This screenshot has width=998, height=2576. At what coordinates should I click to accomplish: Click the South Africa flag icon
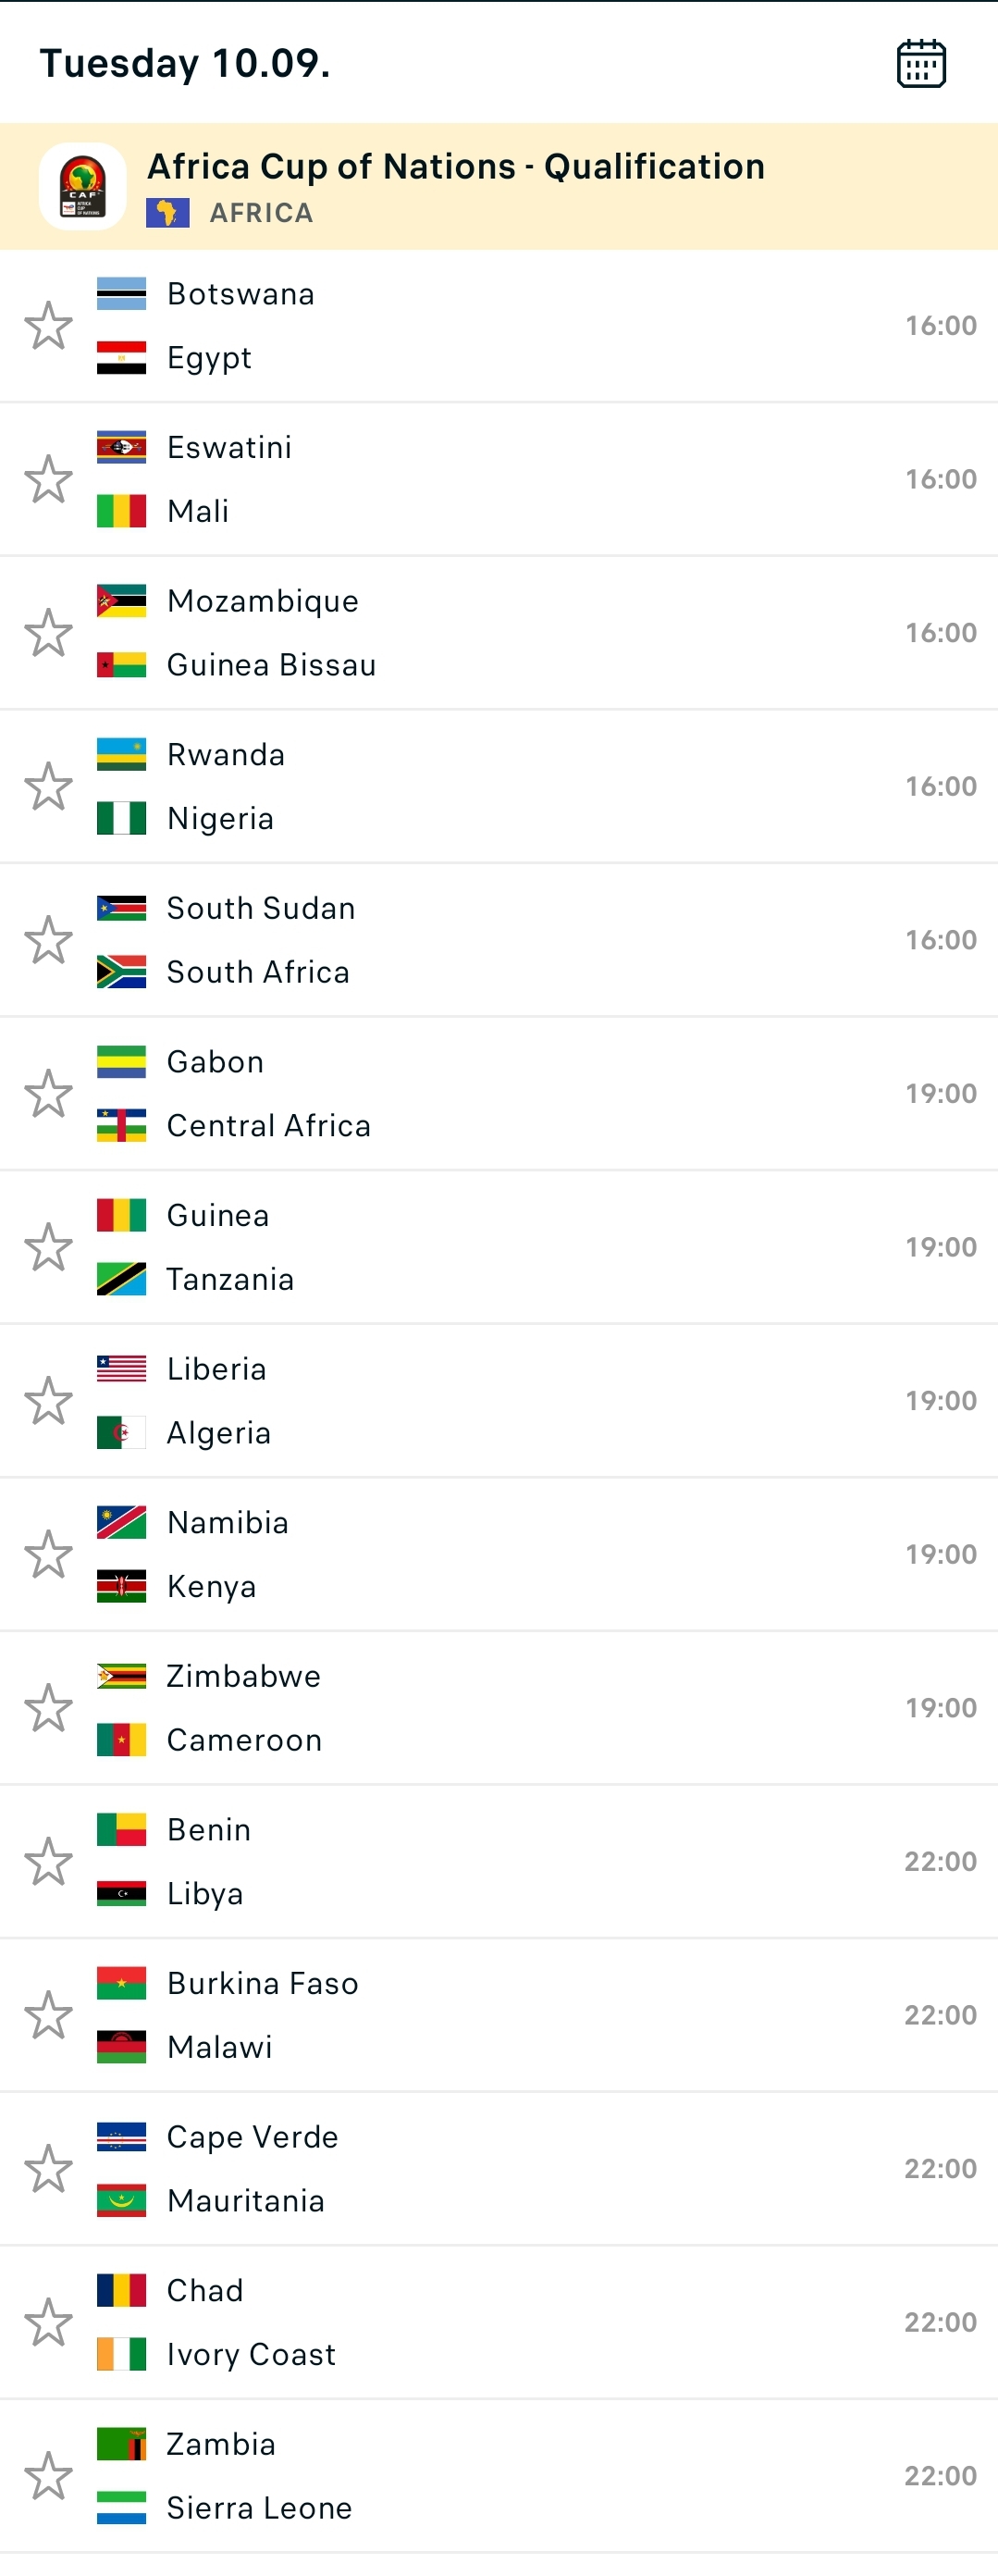click(x=121, y=972)
